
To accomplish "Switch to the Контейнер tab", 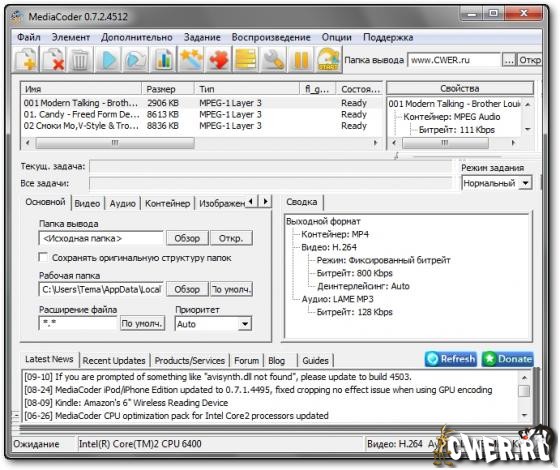I will tap(168, 204).
